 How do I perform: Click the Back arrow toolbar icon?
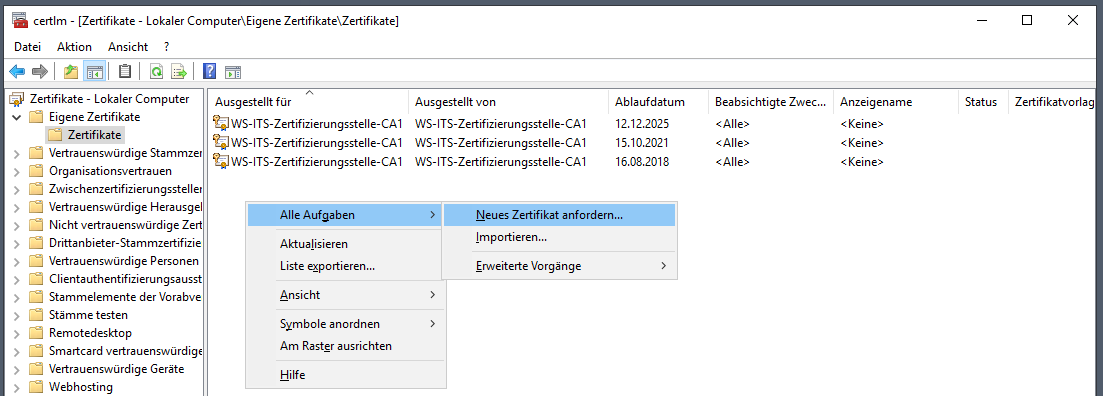tap(17, 71)
